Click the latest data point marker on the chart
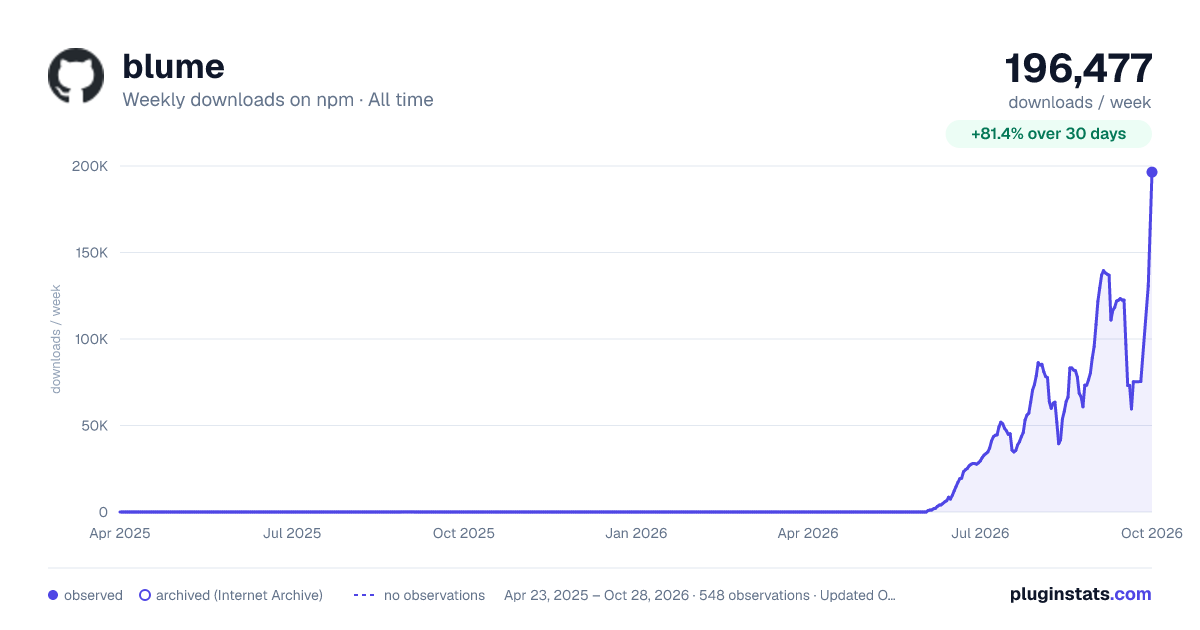The width and height of the screenshot is (1200, 630). click(x=1152, y=172)
